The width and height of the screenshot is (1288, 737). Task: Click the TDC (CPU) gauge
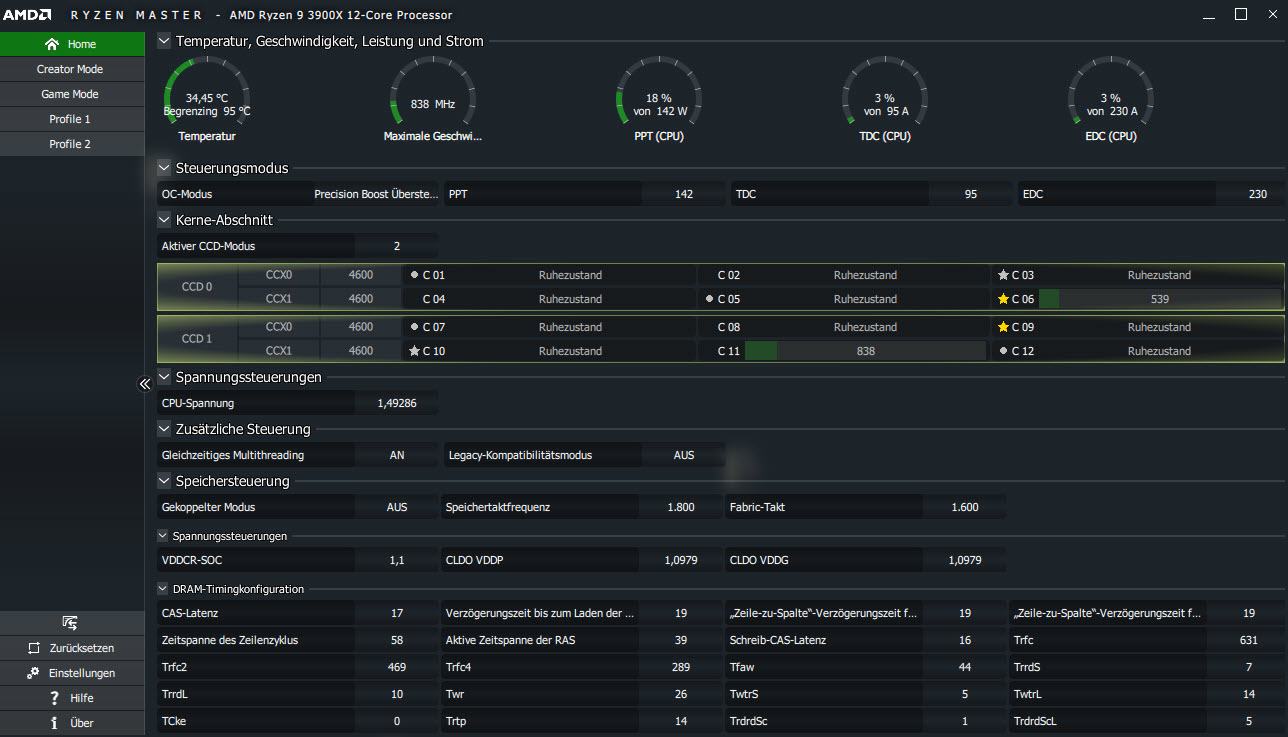[x=885, y=99]
